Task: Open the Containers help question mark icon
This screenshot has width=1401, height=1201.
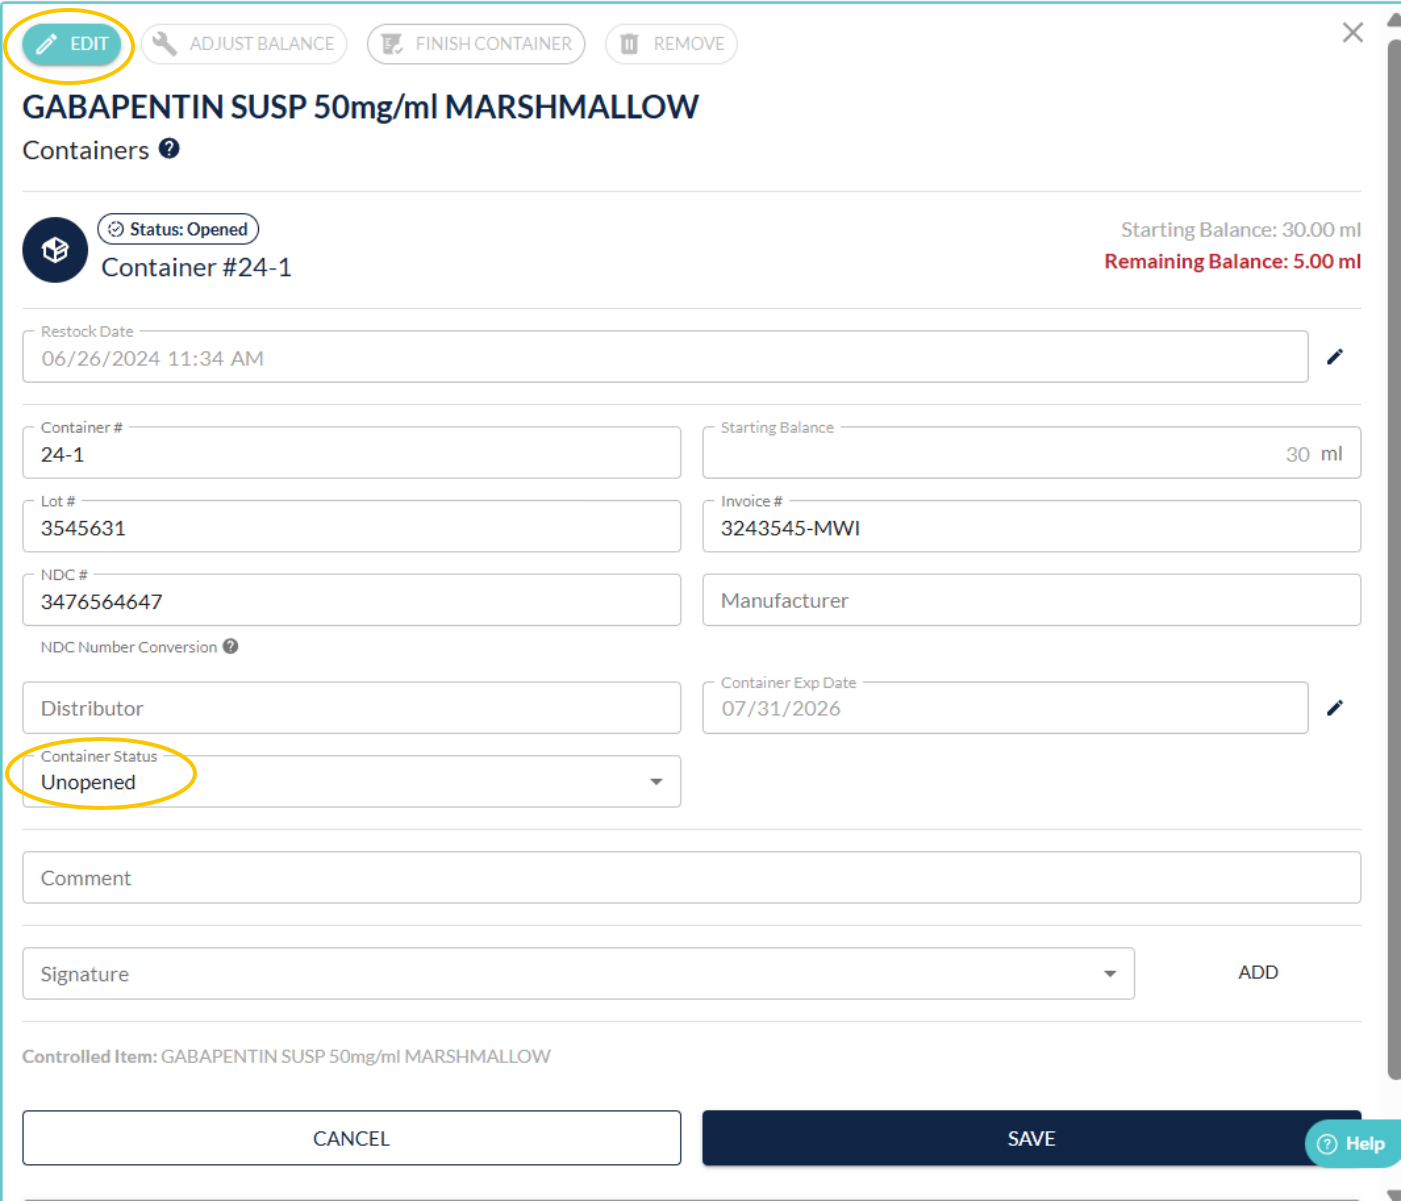Action: click(170, 148)
